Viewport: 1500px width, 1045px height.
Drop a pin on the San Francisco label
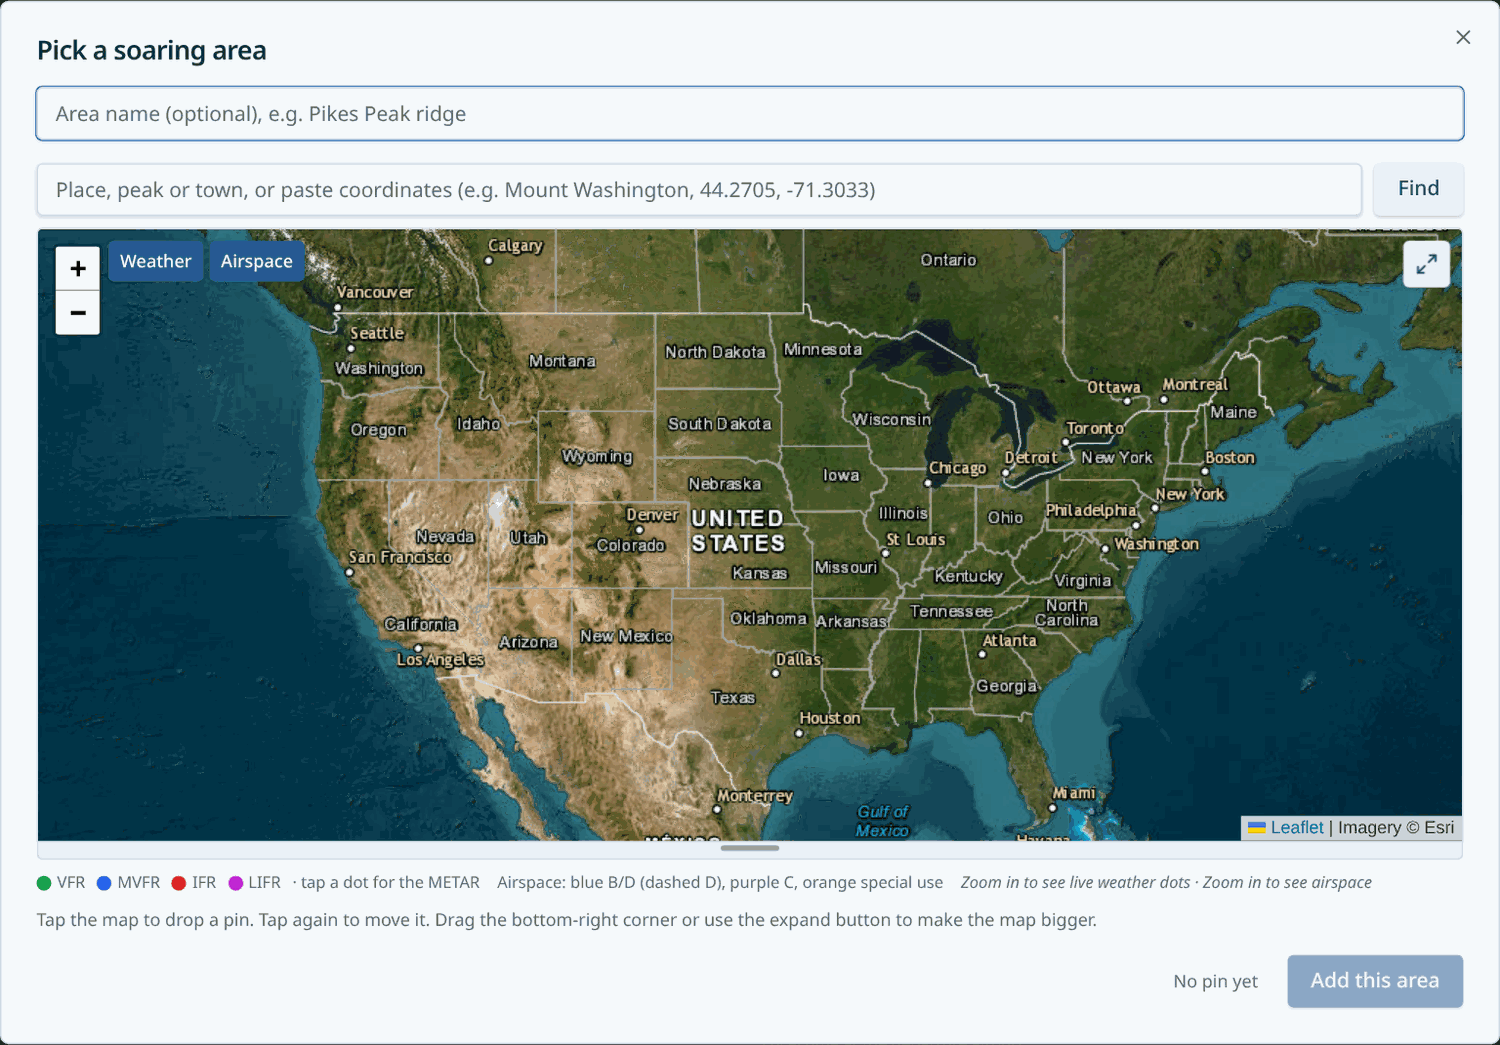pyautogui.click(x=400, y=557)
